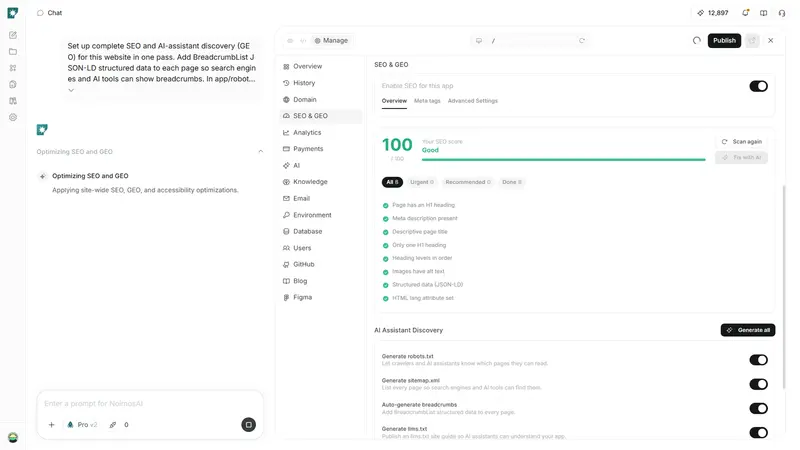Open the code view icon beside Manage

pyautogui.click(x=303, y=41)
